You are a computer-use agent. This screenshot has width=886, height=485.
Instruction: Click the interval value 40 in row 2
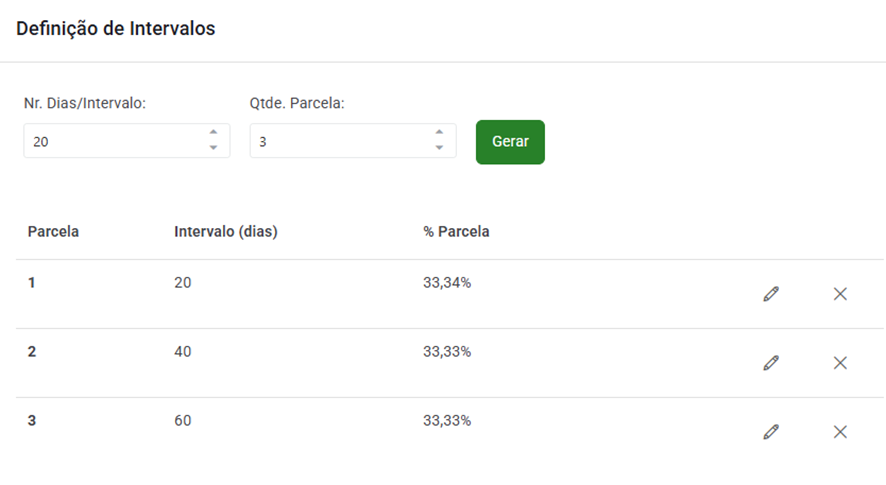point(183,352)
